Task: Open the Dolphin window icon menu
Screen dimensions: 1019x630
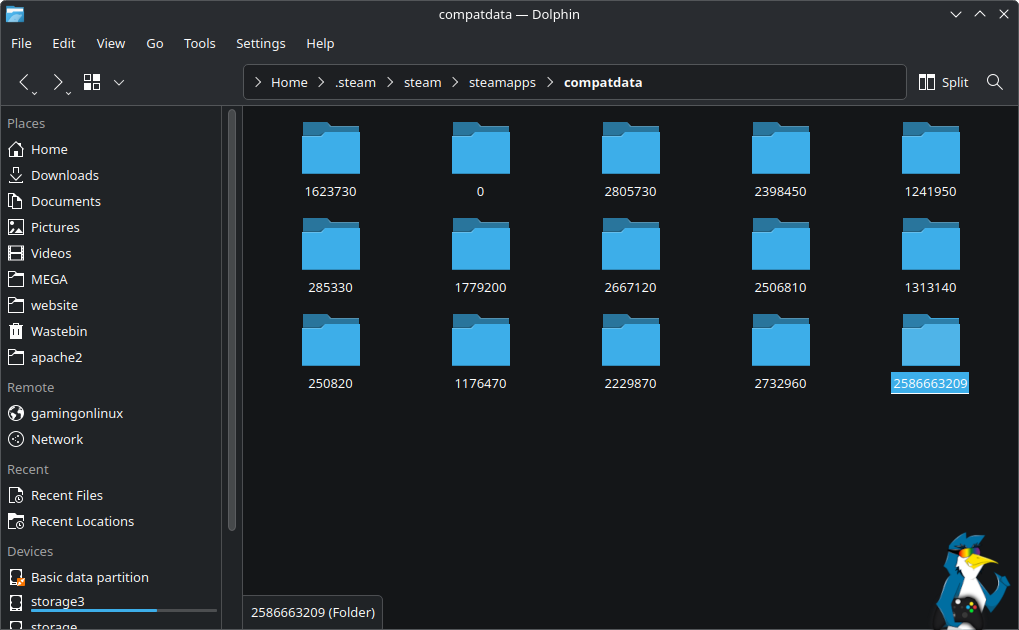Action: (15, 14)
